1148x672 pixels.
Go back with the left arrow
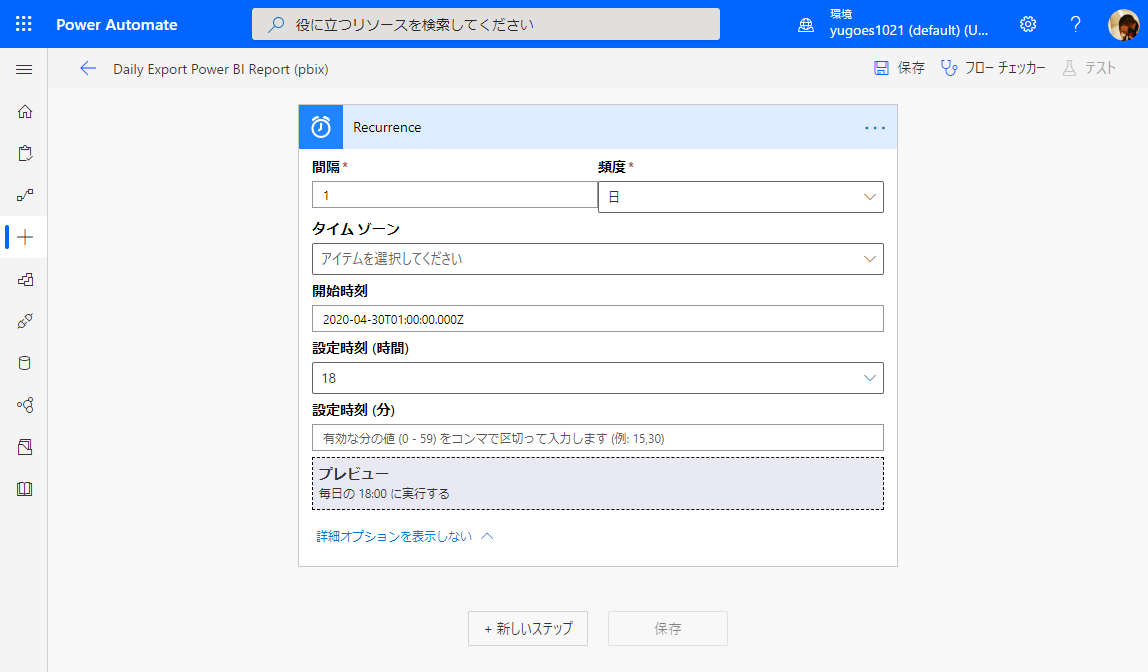tap(88, 69)
